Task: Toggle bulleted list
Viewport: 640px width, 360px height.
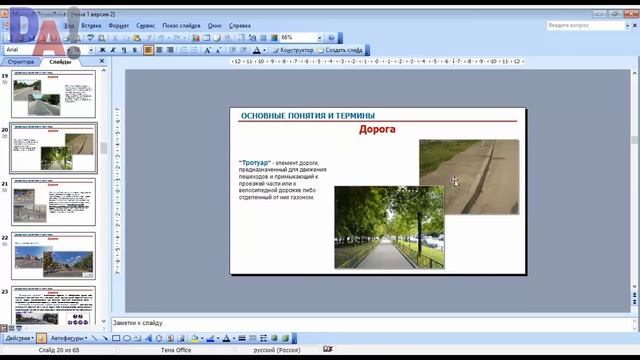Action: point(195,50)
